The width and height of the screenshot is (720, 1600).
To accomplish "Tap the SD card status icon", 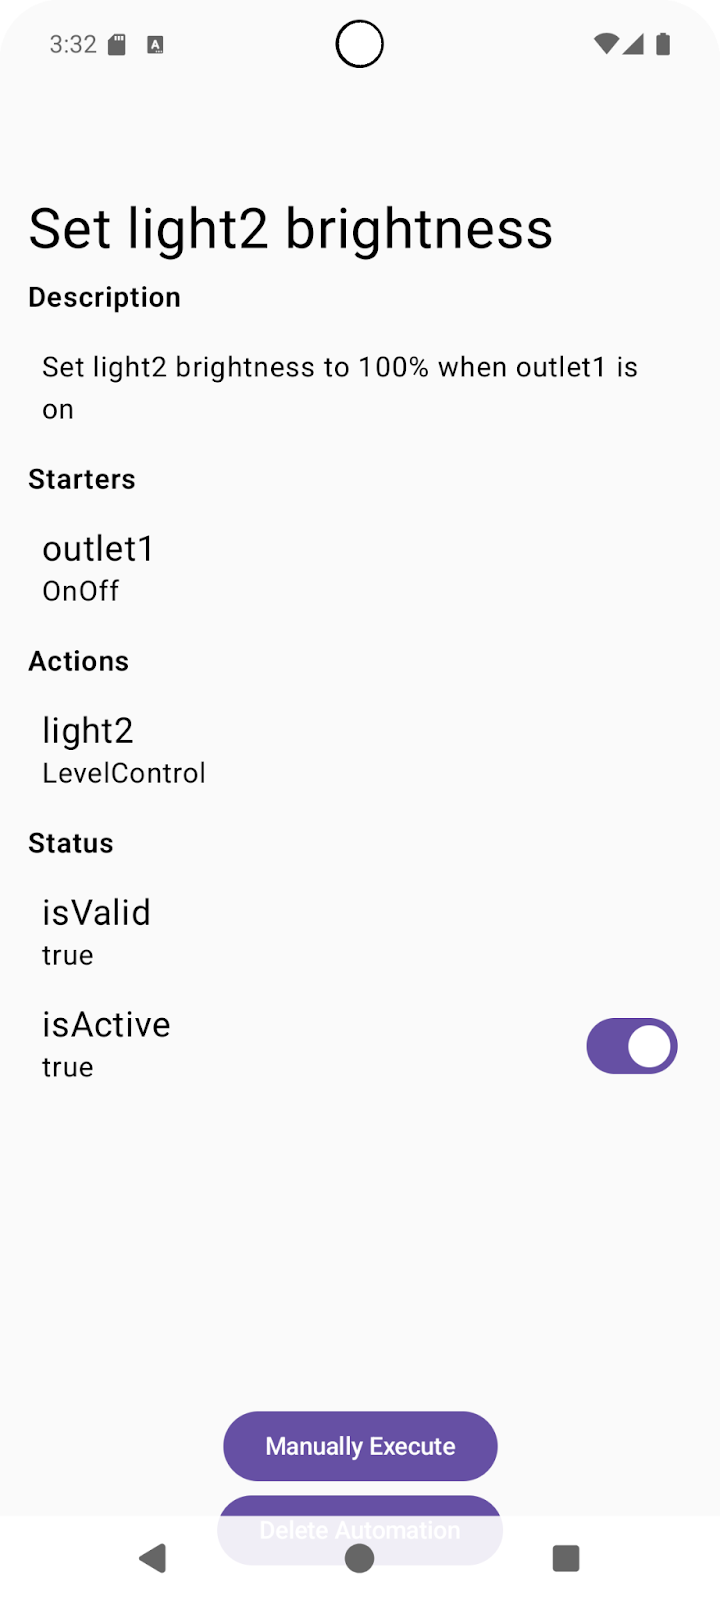I will click(x=117, y=44).
